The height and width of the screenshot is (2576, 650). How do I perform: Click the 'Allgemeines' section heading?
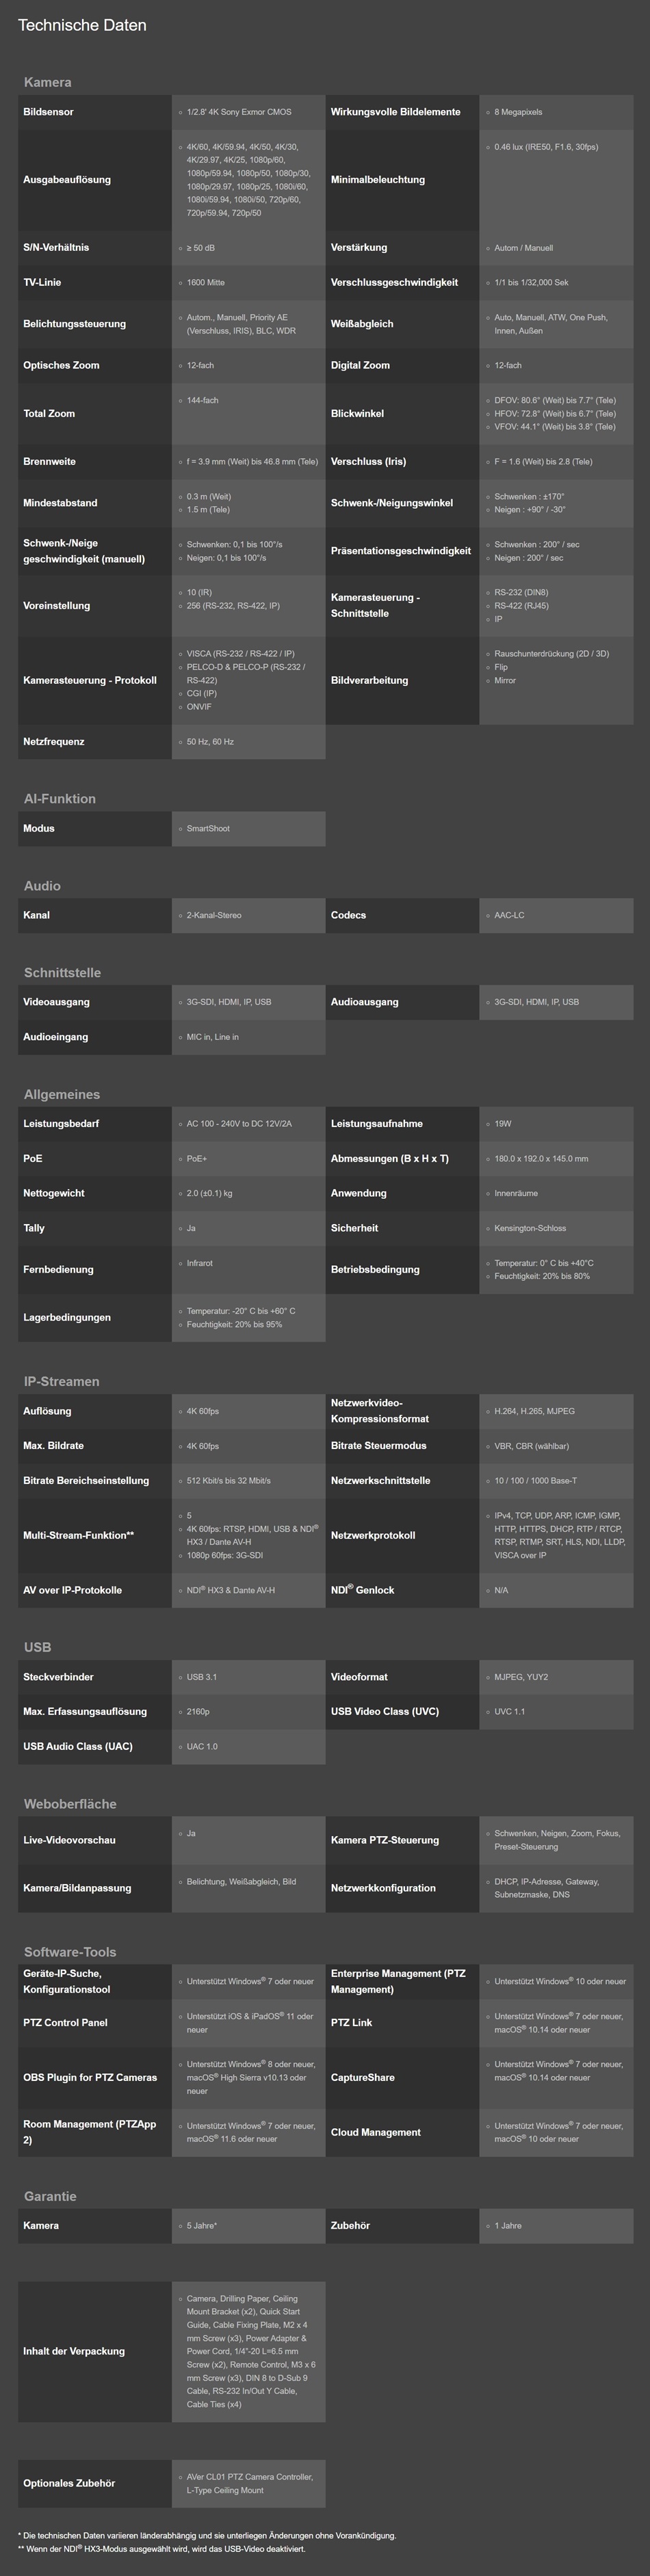coord(62,1094)
